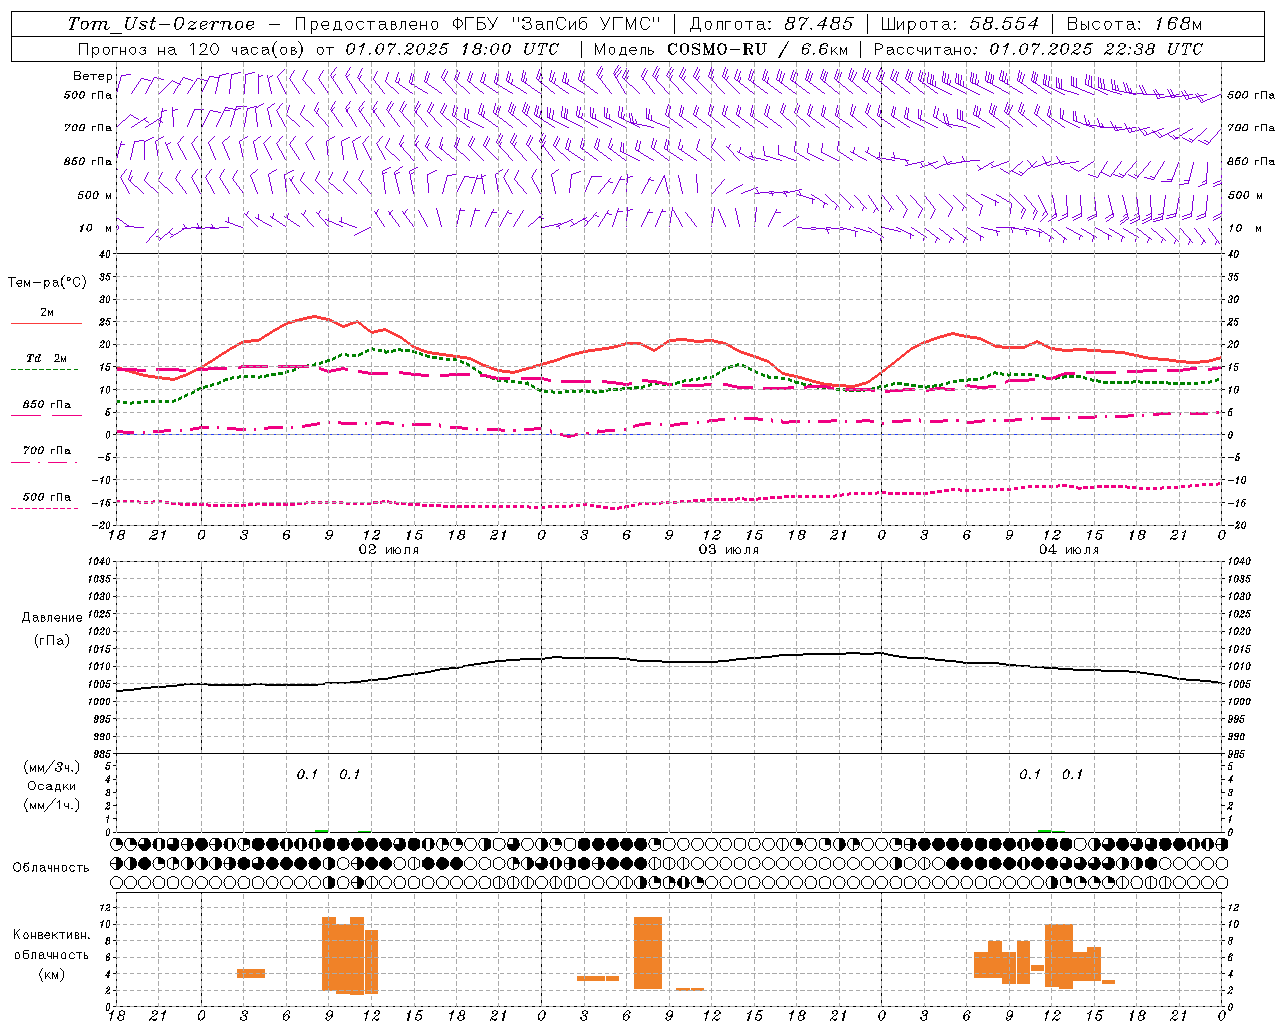Click the (мм/1ч.) precipitation unit label
1280x1024 pixels.
[52, 805]
